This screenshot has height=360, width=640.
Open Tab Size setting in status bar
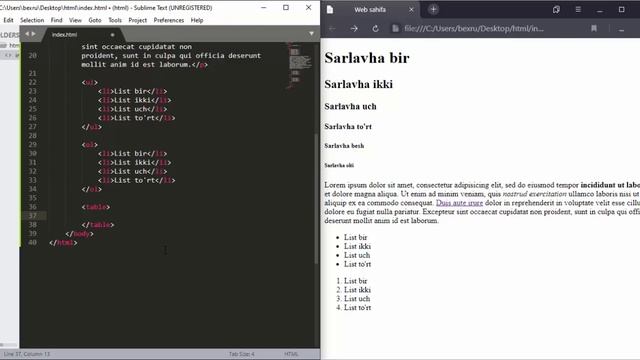(241, 354)
